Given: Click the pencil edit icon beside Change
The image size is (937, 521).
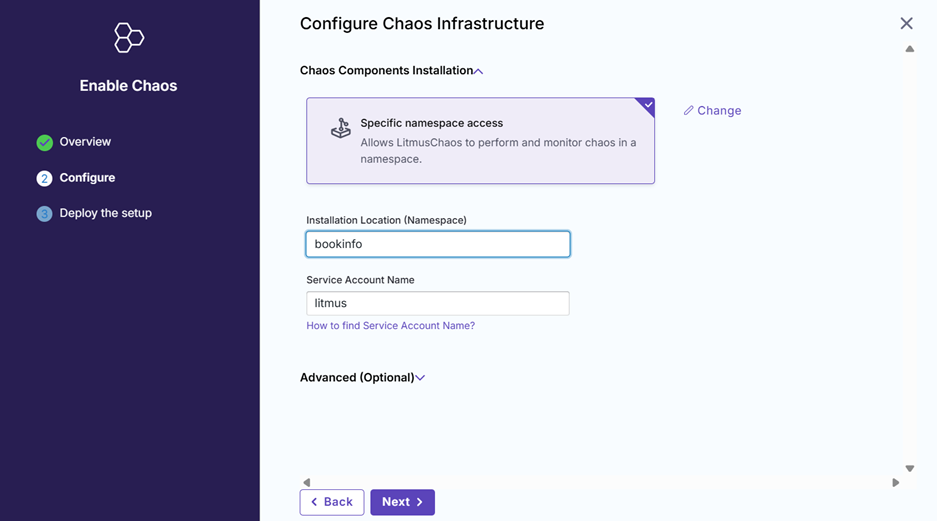Looking at the screenshot, I should coord(688,111).
